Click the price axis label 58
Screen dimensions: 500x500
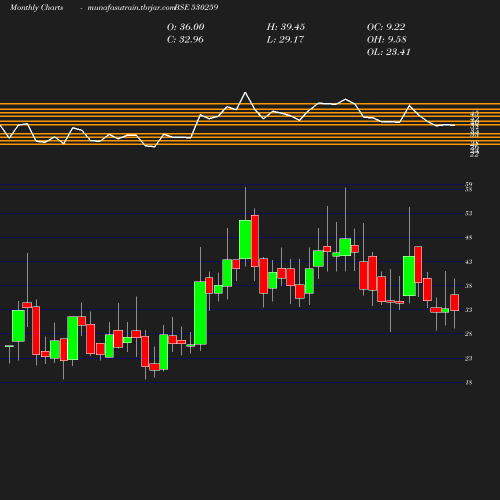coord(469,189)
